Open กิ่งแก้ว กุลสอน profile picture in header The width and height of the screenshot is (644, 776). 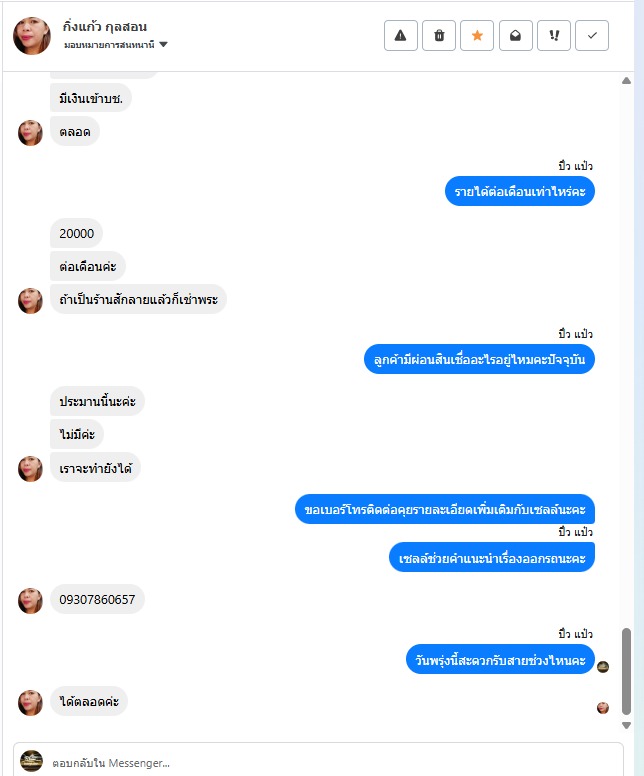tap(32, 36)
